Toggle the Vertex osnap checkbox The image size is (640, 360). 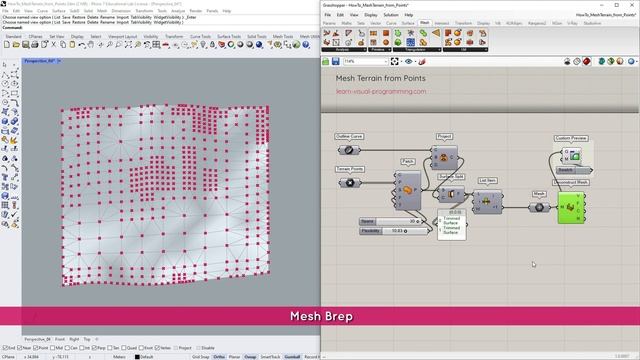pyautogui.click(x=157, y=348)
